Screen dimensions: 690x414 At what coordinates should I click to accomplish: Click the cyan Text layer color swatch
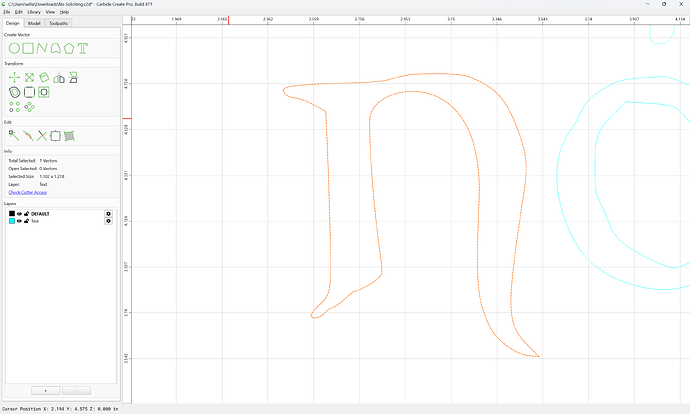[12, 221]
